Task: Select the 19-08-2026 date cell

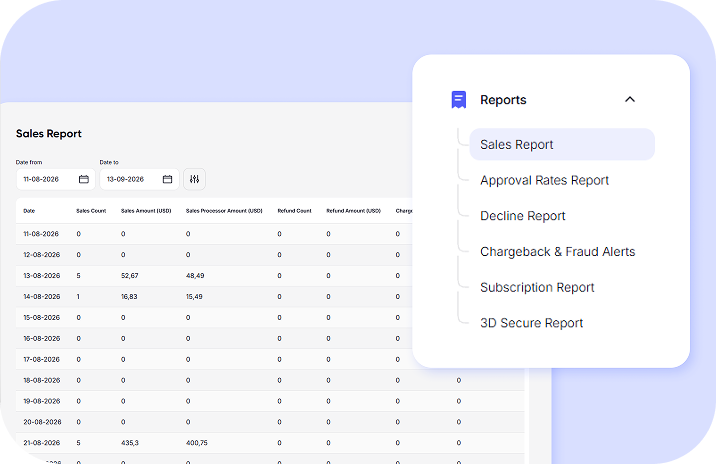Action: (42, 401)
